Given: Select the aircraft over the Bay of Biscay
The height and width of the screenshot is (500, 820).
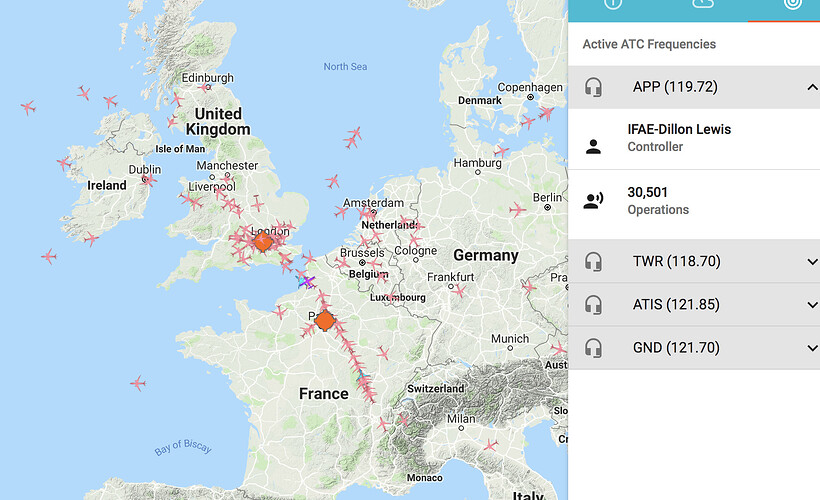Looking at the screenshot, I should pyautogui.click(x=138, y=383).
